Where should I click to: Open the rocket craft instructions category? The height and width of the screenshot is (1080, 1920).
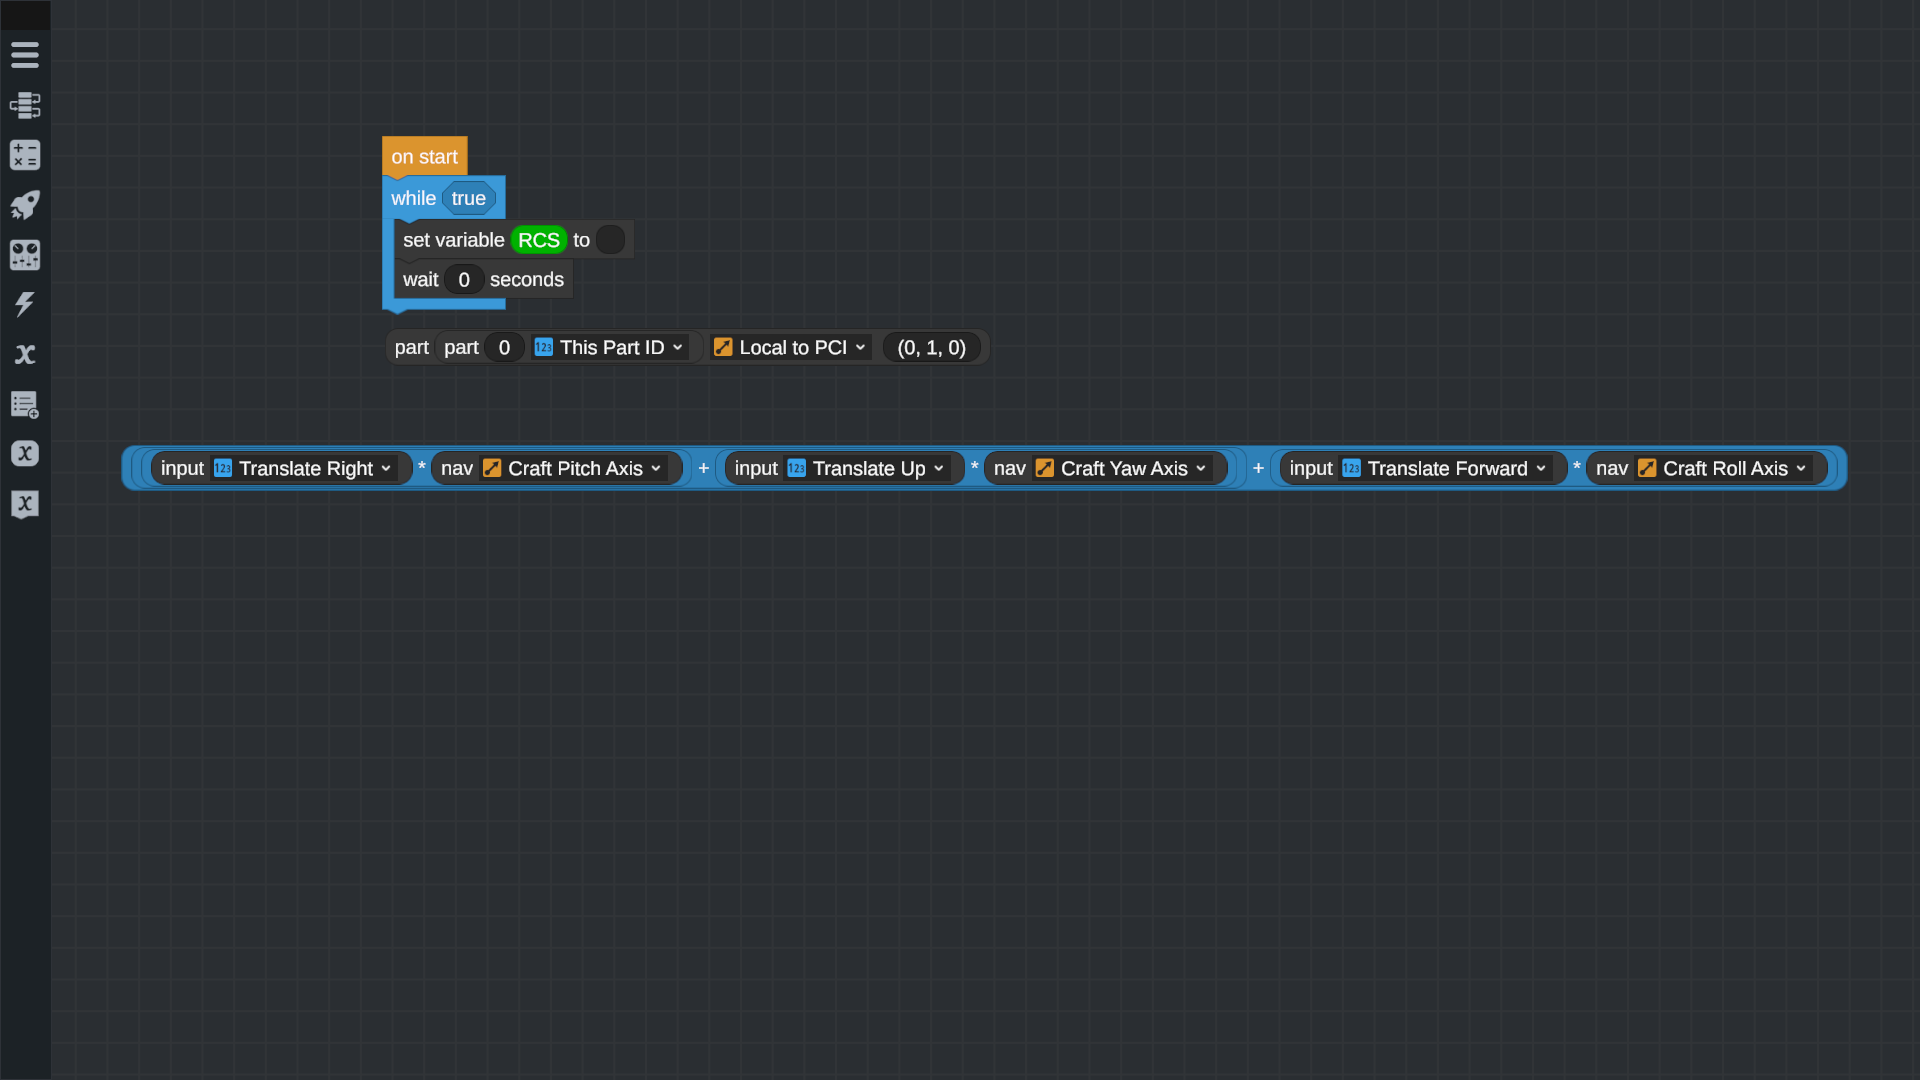coord(25,205)
